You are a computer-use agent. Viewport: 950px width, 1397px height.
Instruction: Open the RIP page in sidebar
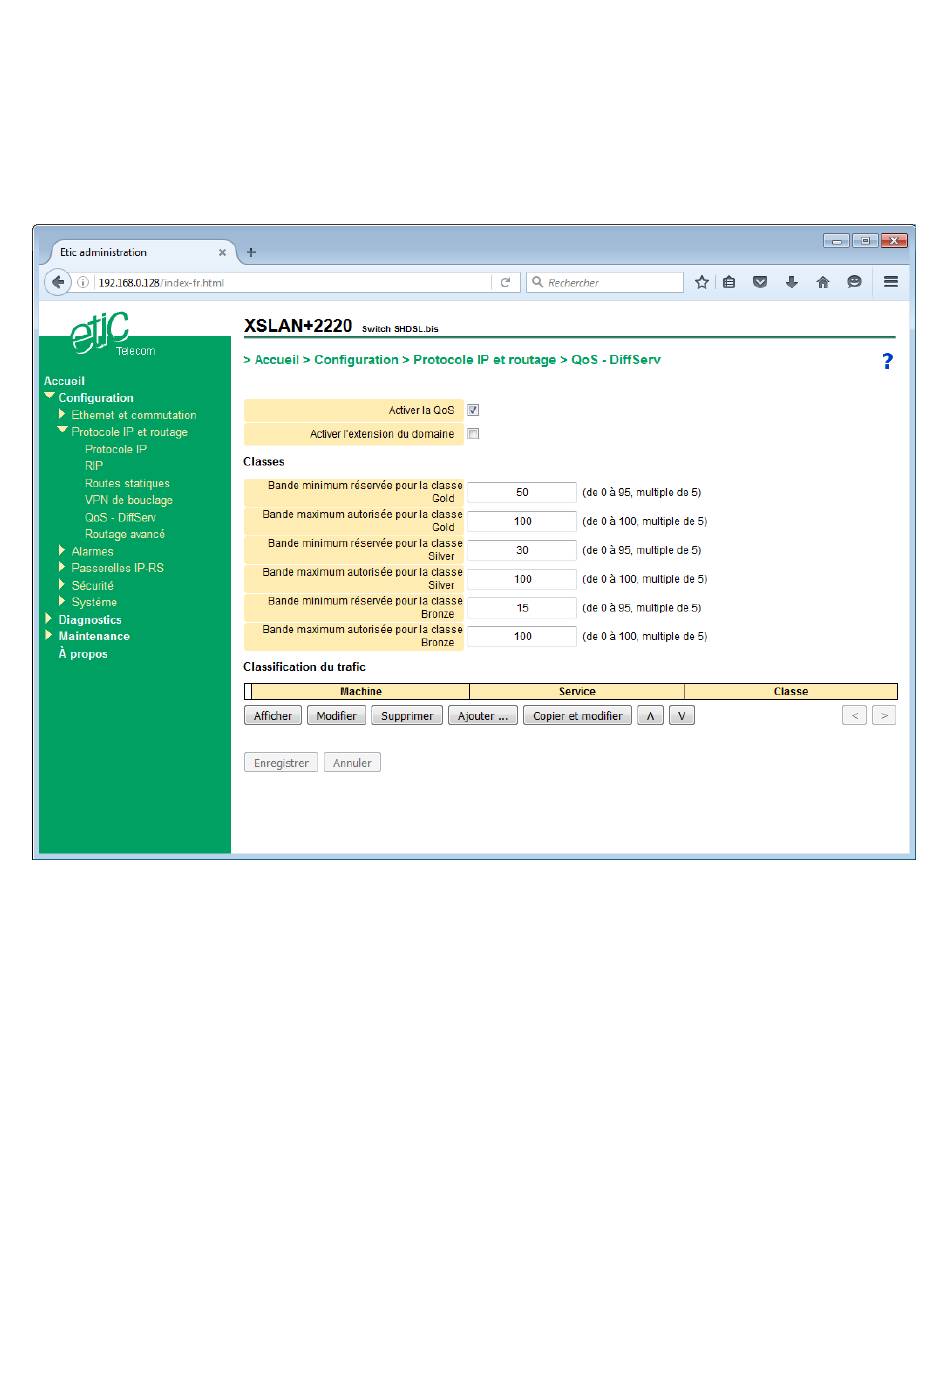[94, 466]
